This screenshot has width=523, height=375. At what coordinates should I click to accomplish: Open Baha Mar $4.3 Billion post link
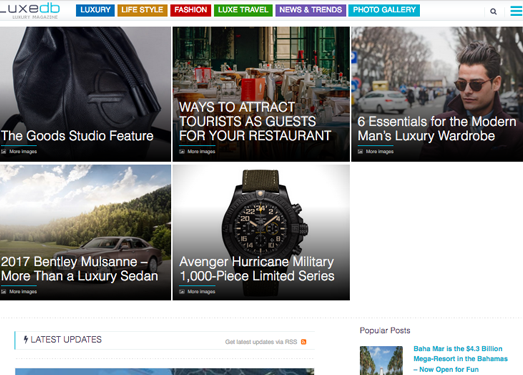460,359
